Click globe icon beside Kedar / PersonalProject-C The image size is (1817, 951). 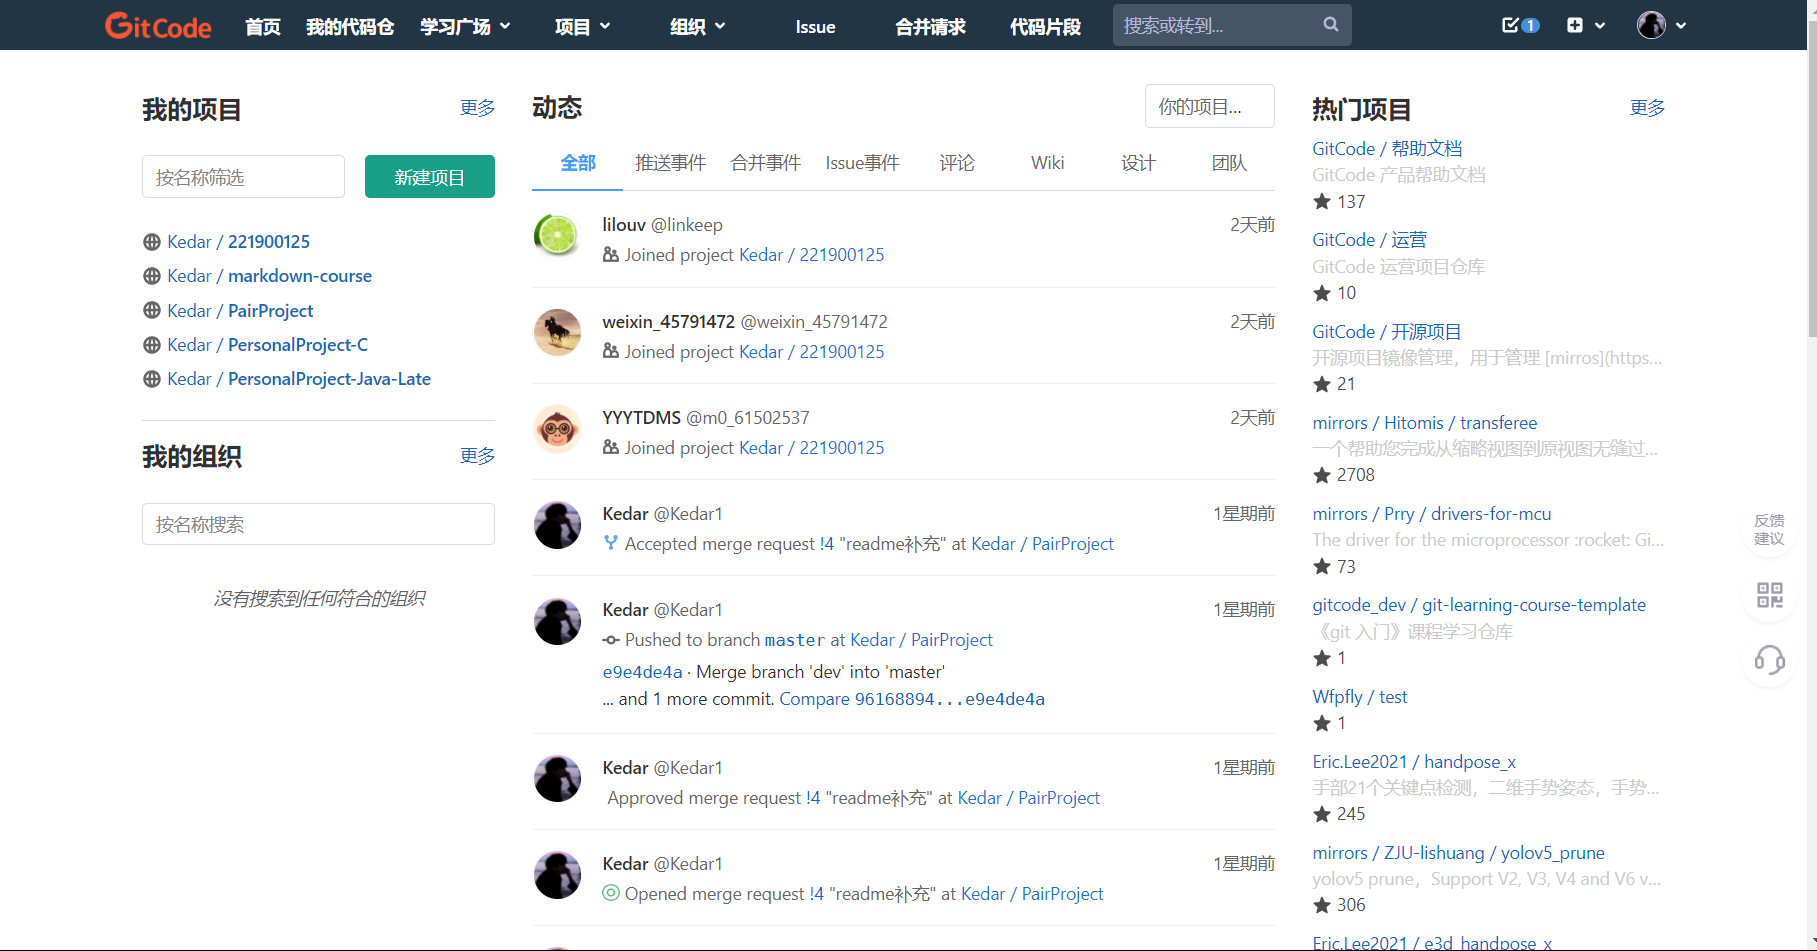(x=152, y=345)
